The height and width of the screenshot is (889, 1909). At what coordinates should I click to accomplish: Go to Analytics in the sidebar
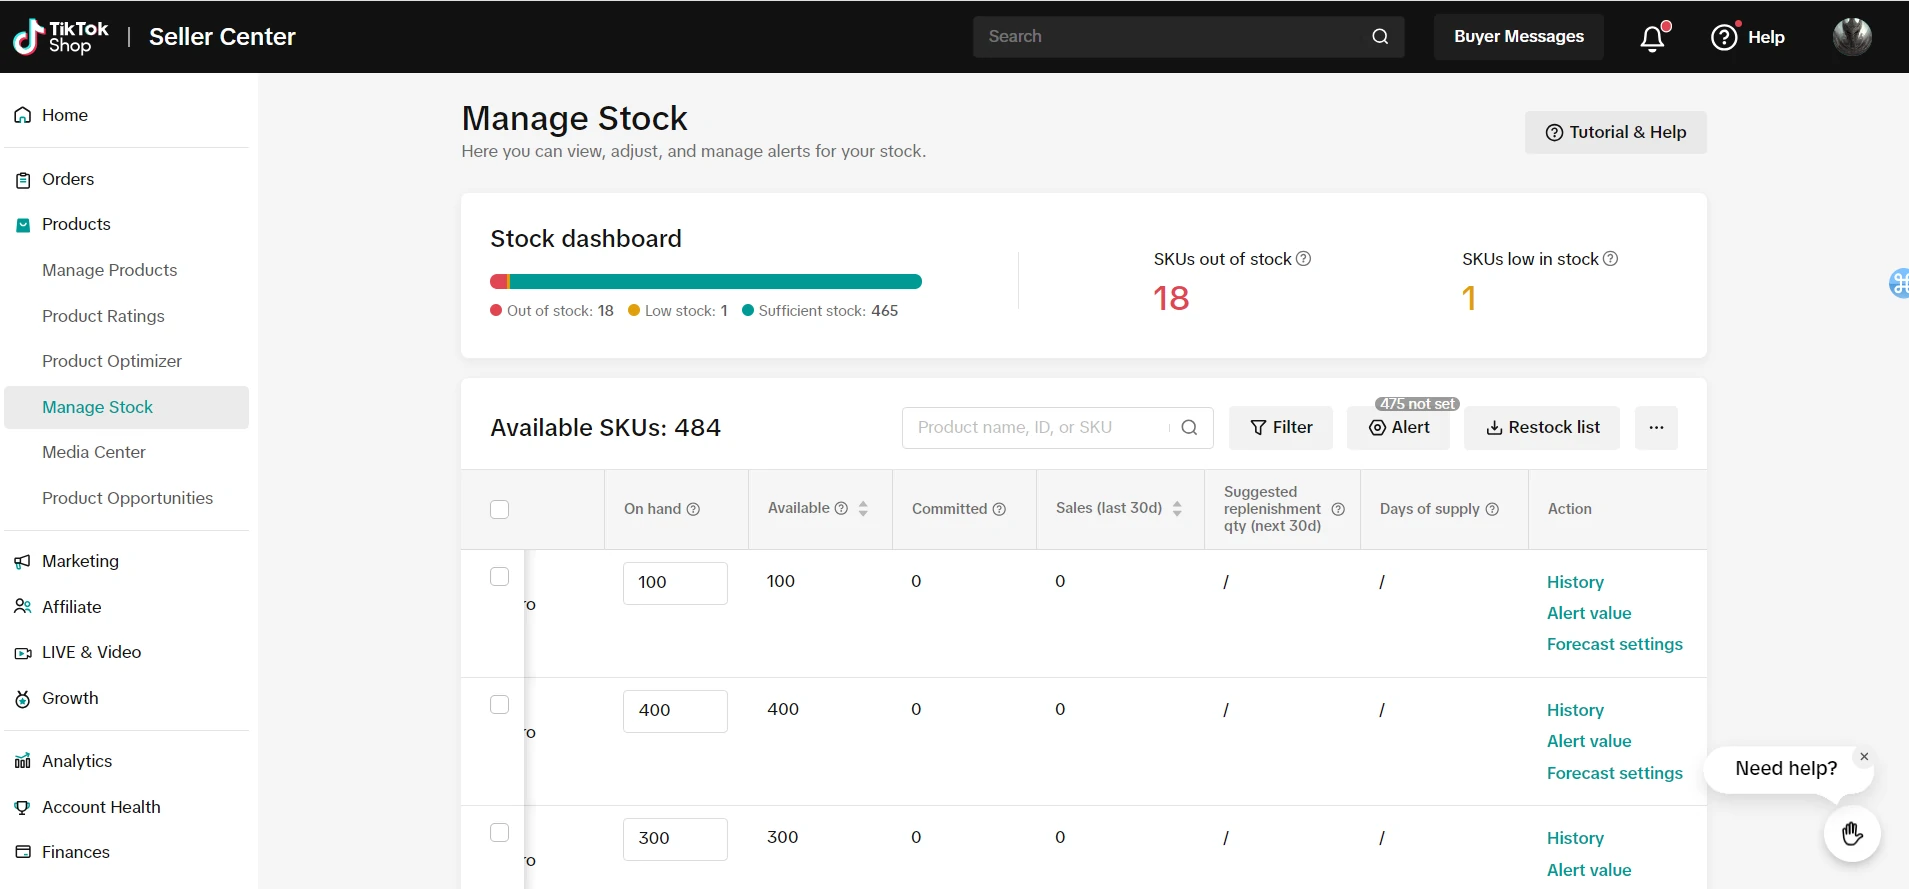77,761
